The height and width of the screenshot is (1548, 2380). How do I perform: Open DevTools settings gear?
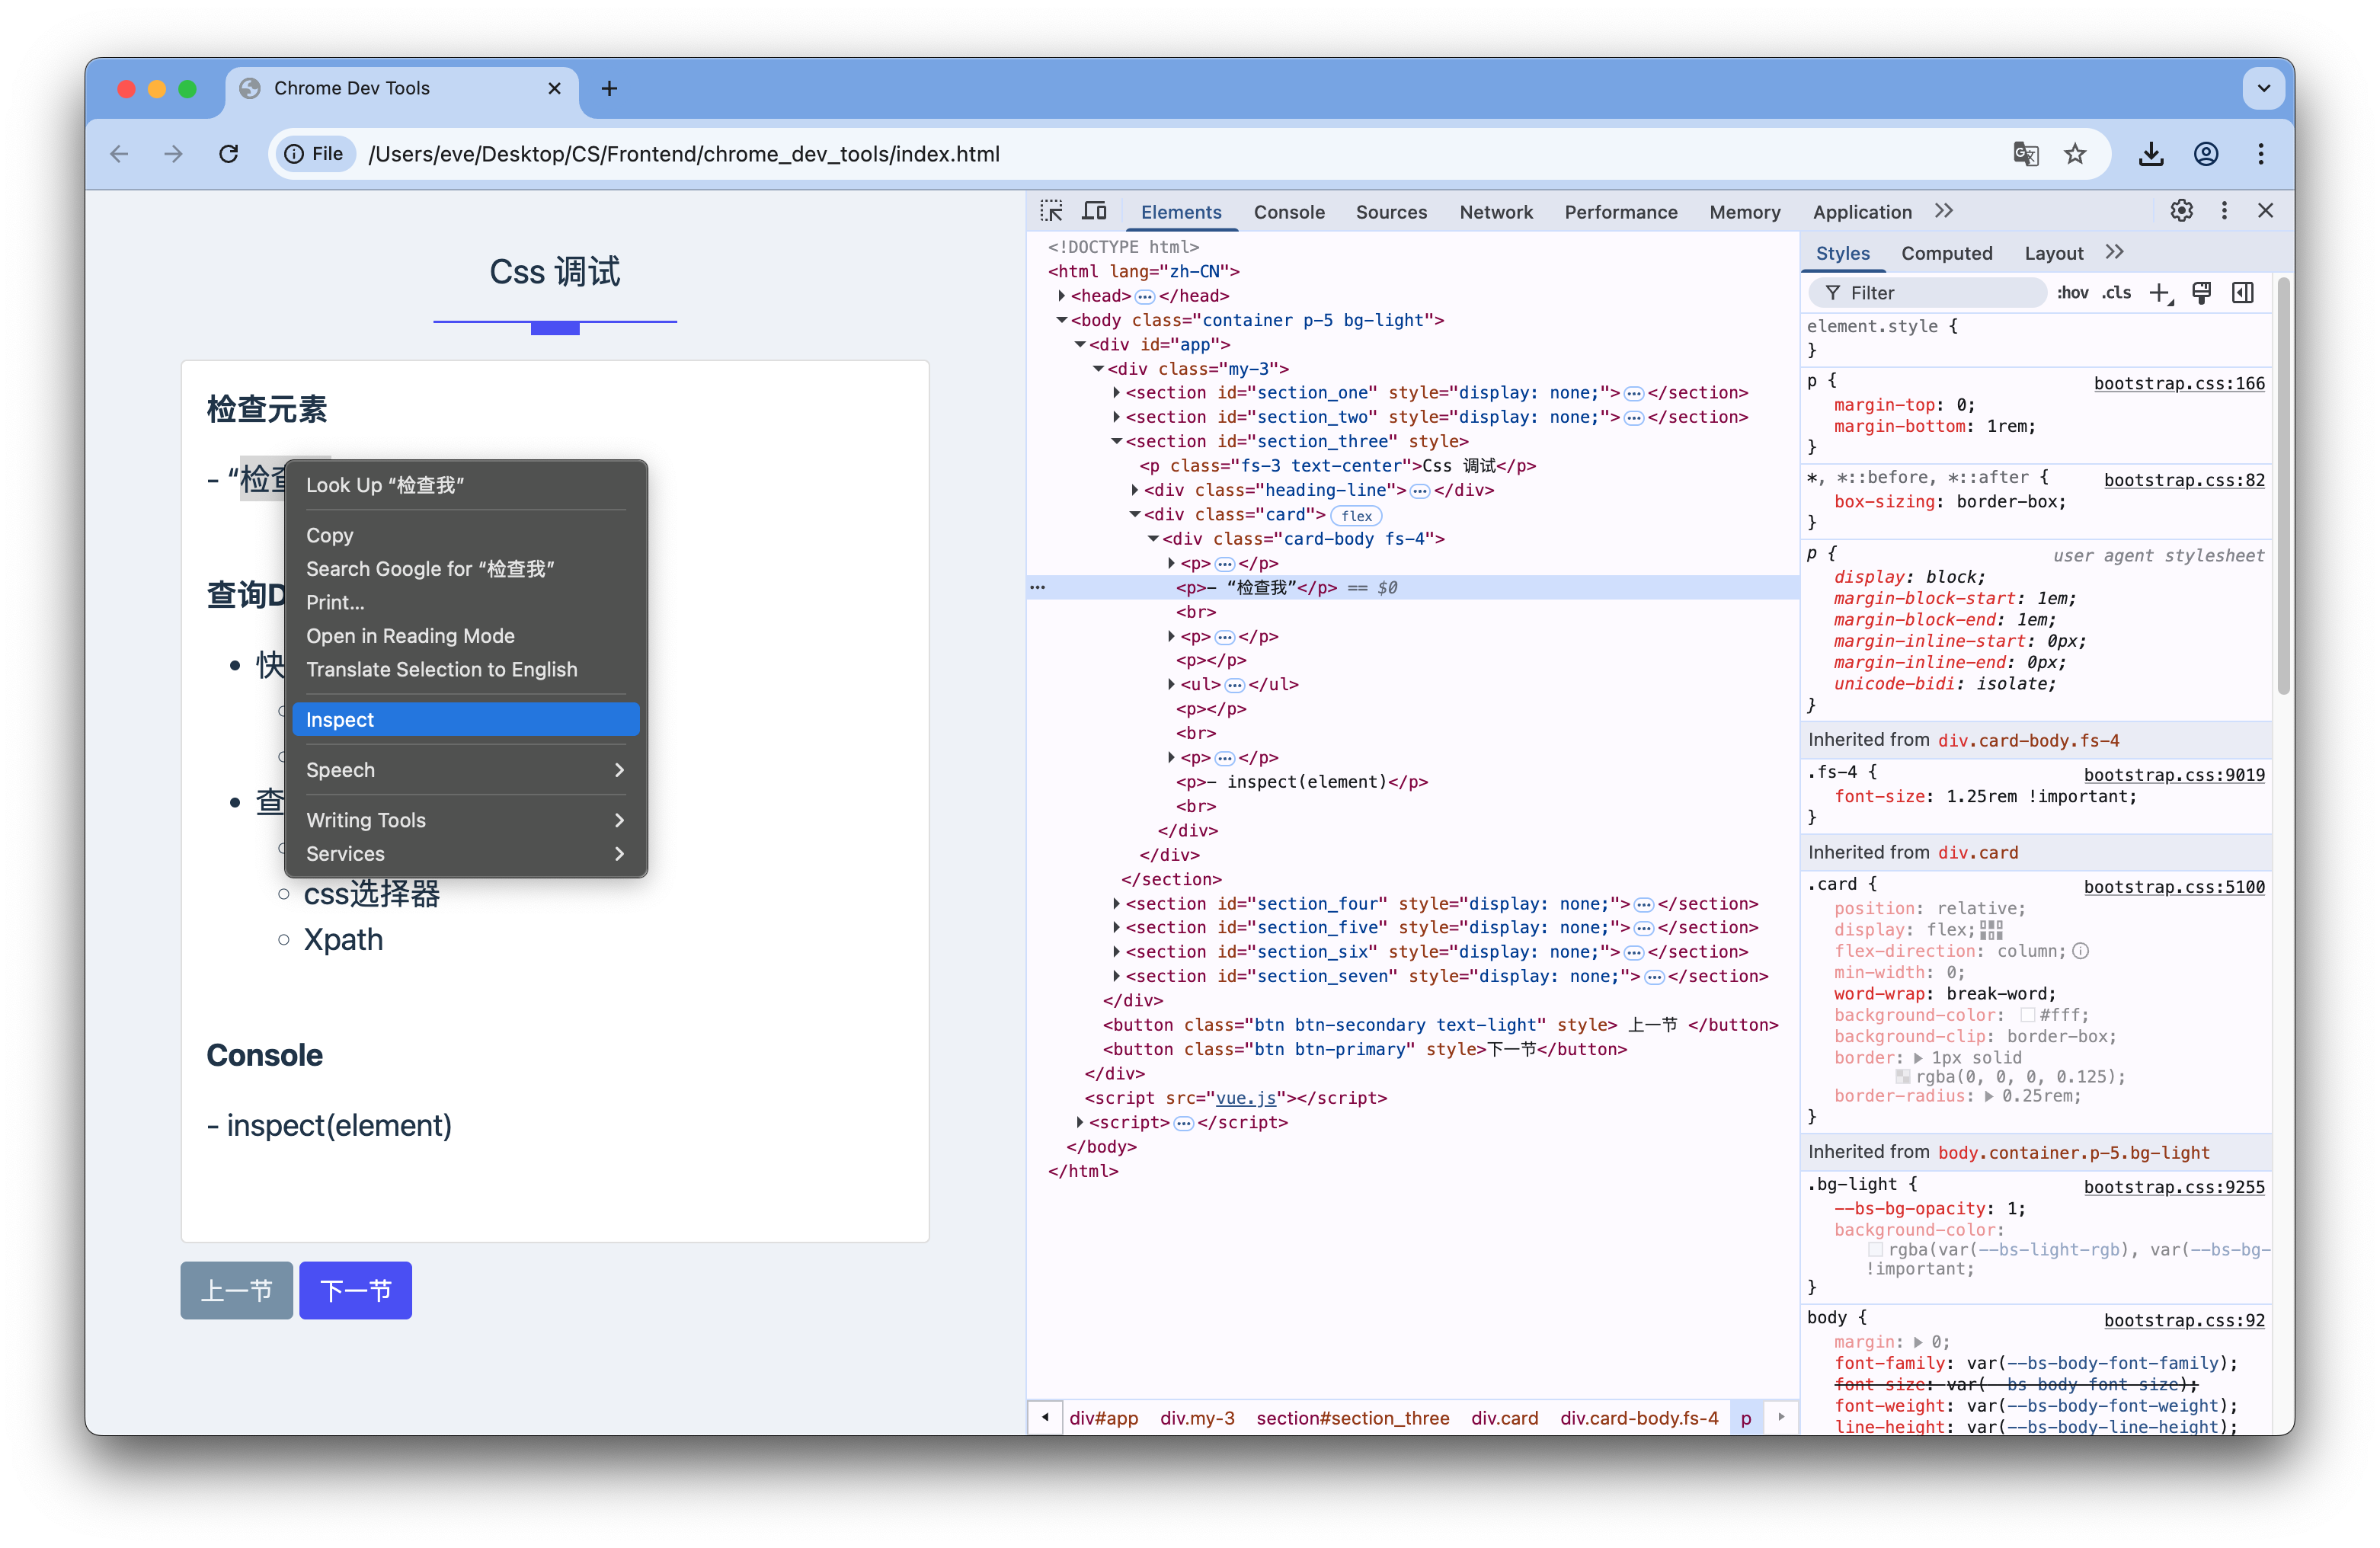tap(2182, 211)
